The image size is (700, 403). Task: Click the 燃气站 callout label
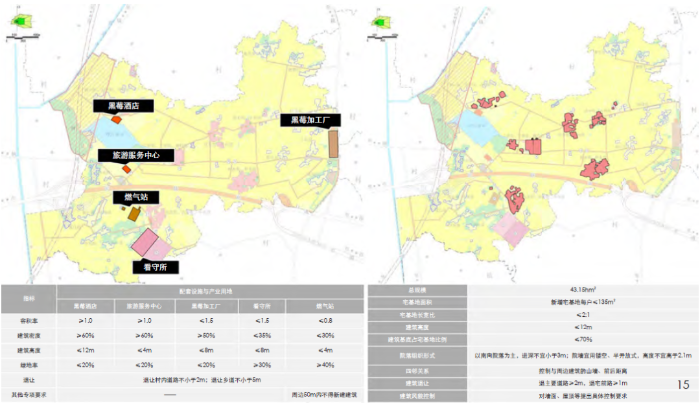[x=130, y=197]
